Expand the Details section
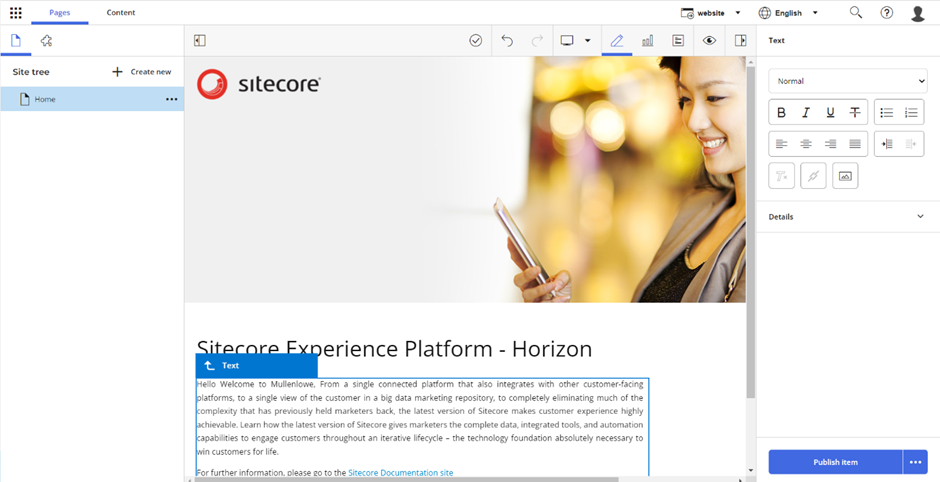The image size is (940, 482). point(848,216)
